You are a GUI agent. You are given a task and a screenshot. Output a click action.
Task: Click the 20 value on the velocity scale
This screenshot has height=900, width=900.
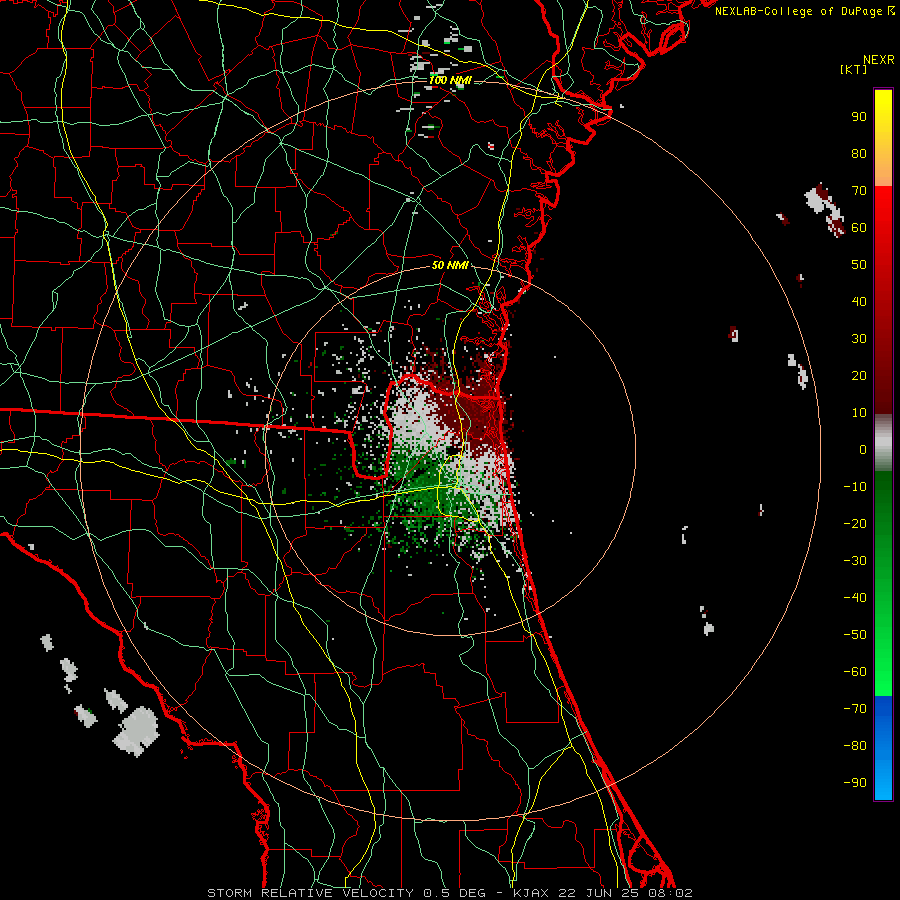(x=859, y=376)
